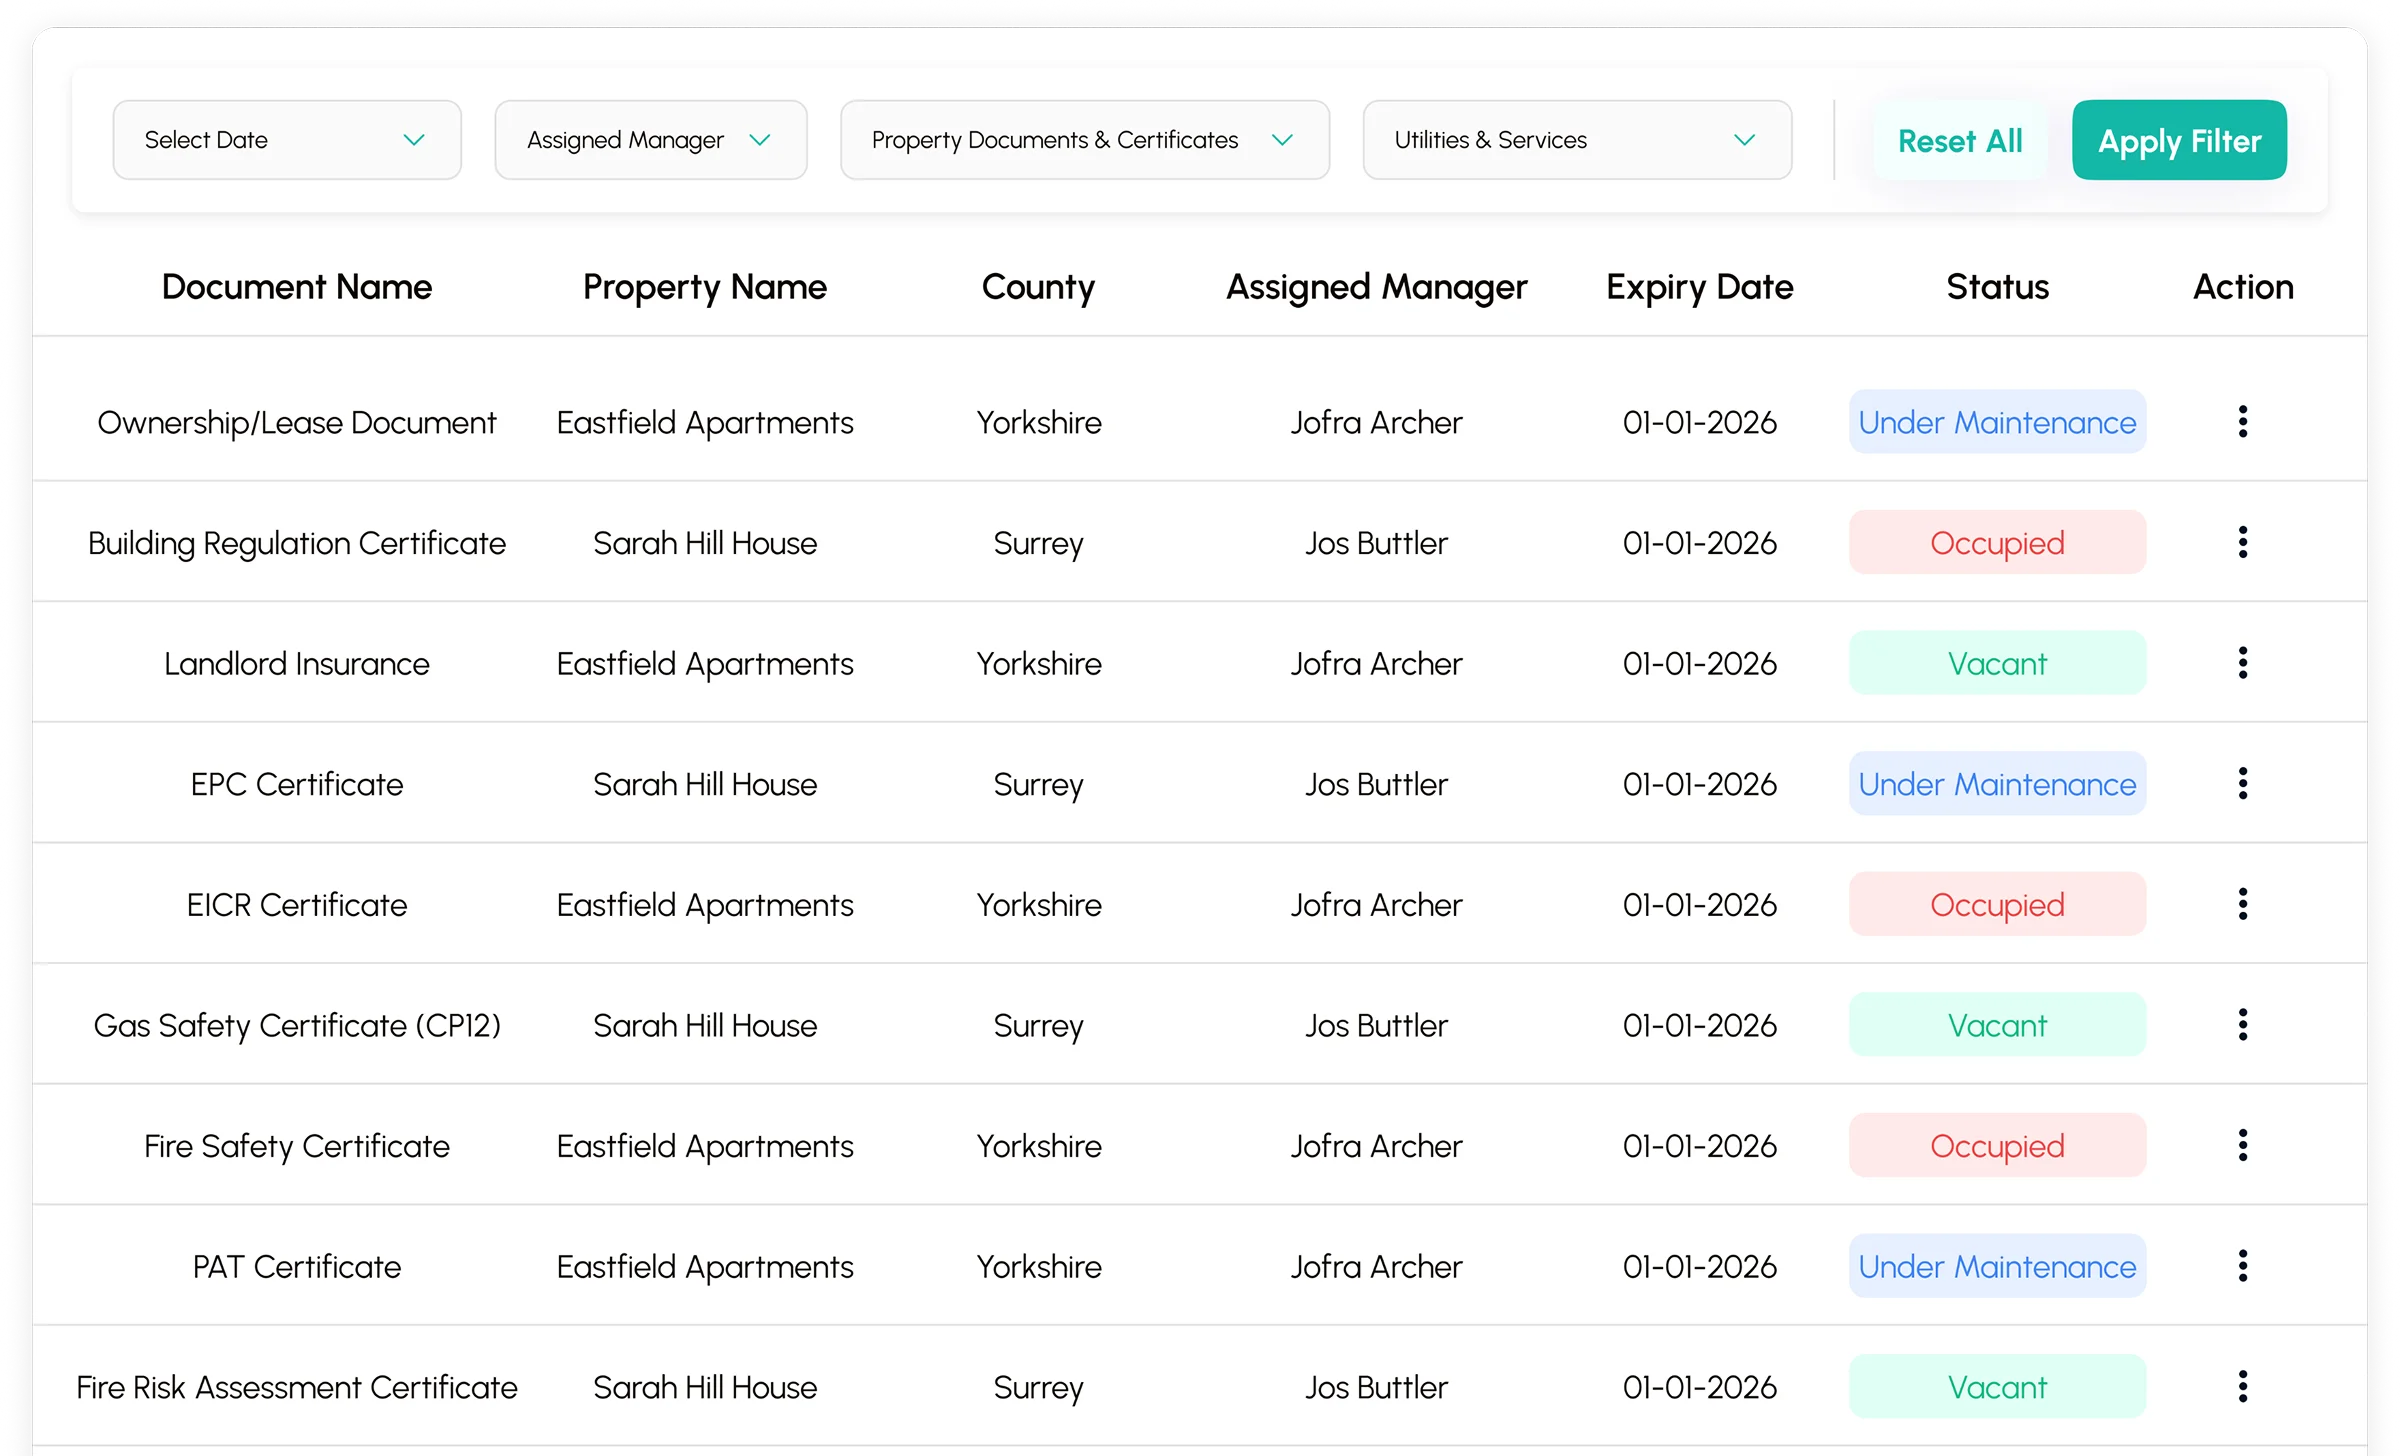2400x1456 pixels.
Task: Open three-dot menu for Building Regulation Certificate
Action: tap(2242, 542)
